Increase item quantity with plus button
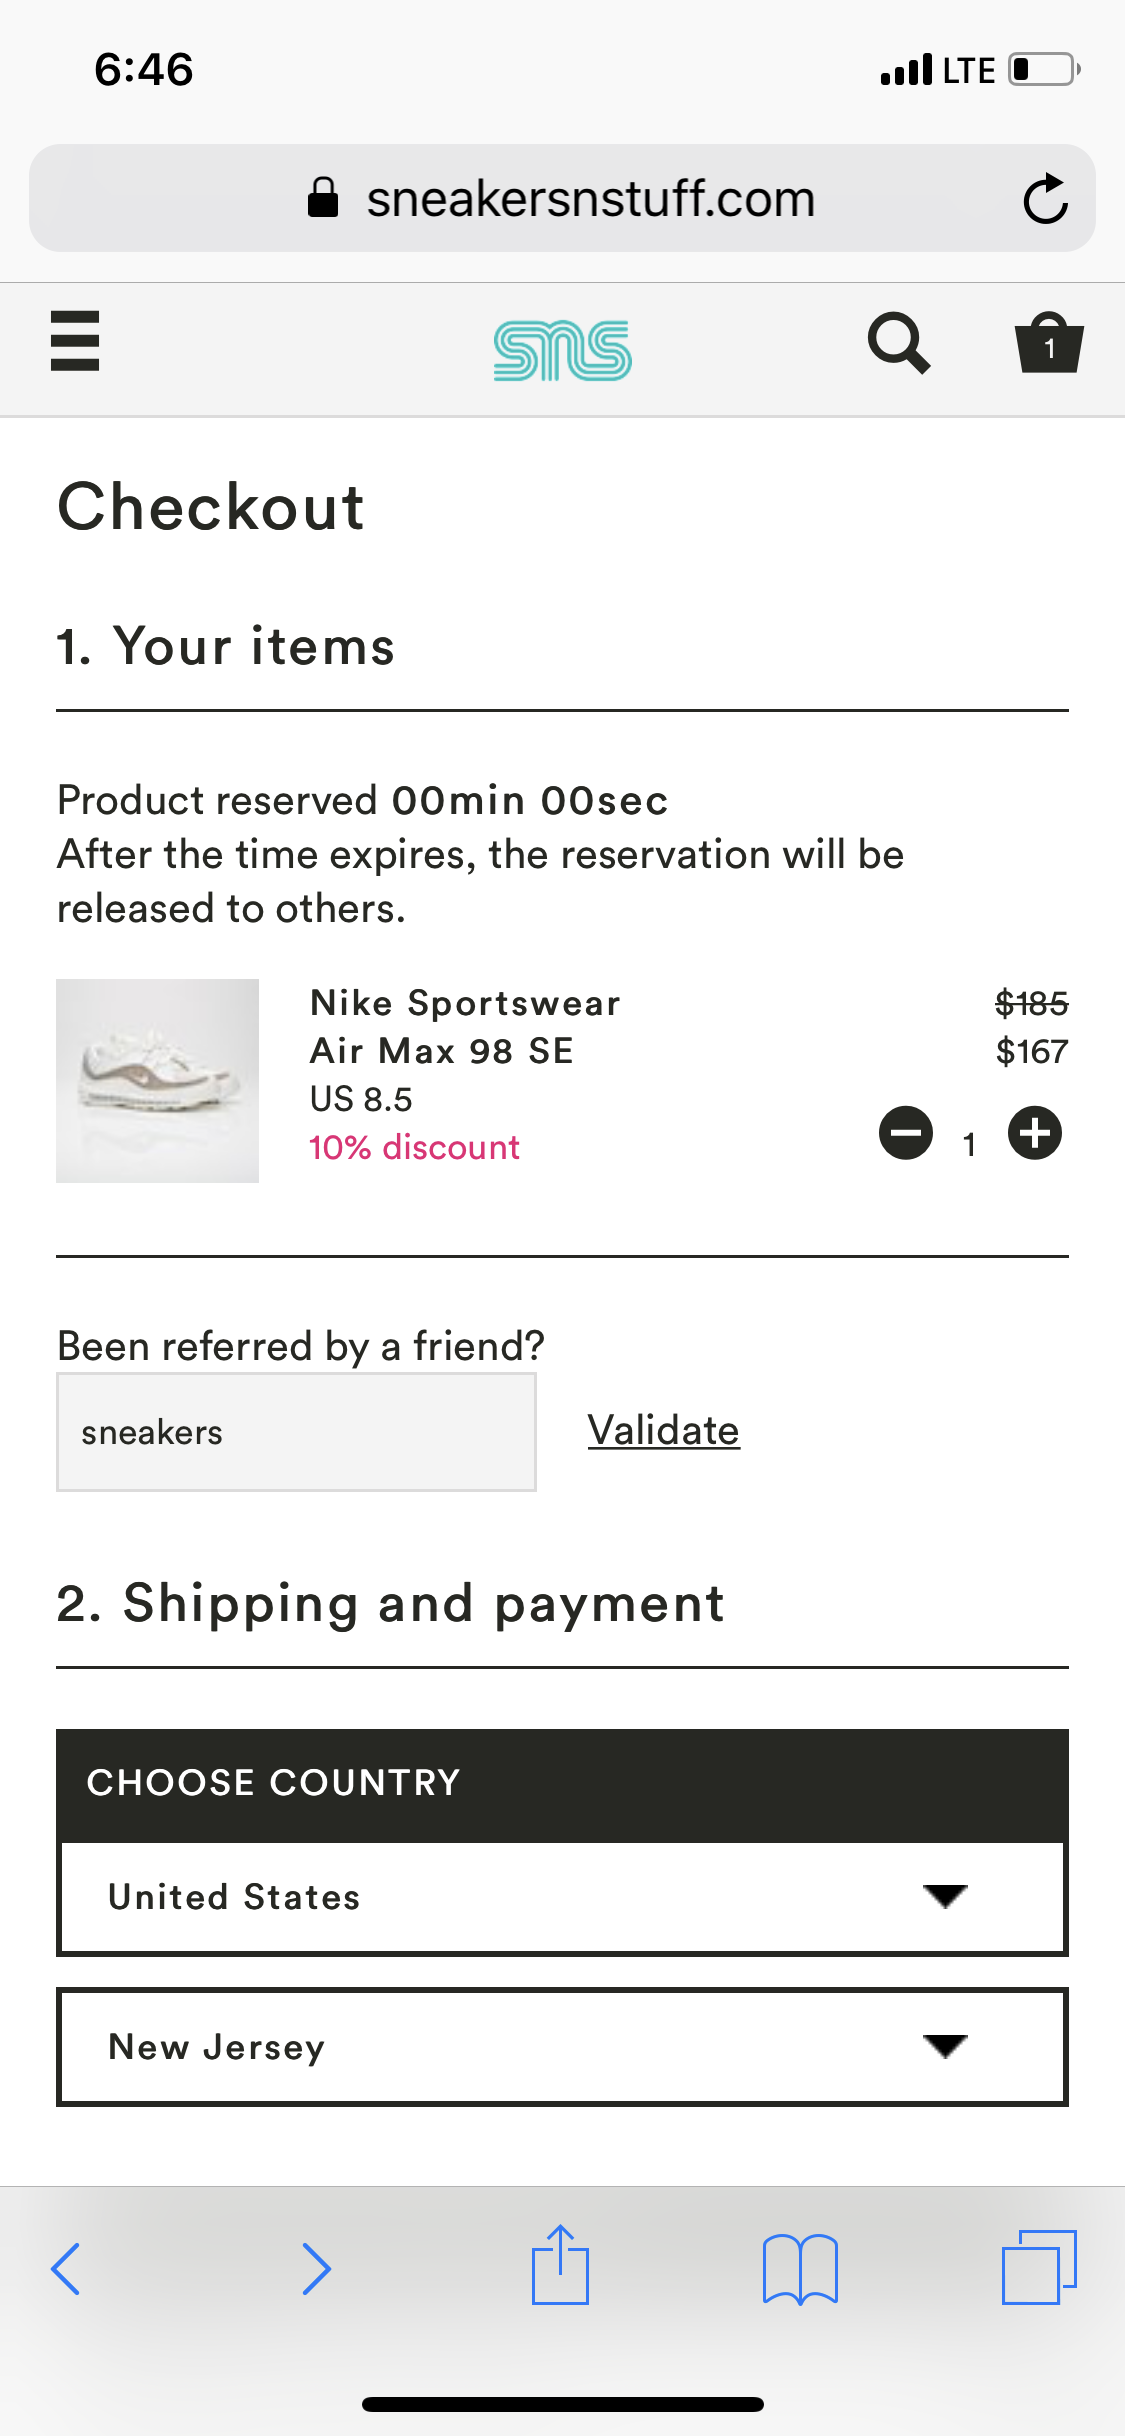This screenshot has width=1125, height=2436. tap(1035, 1133)
